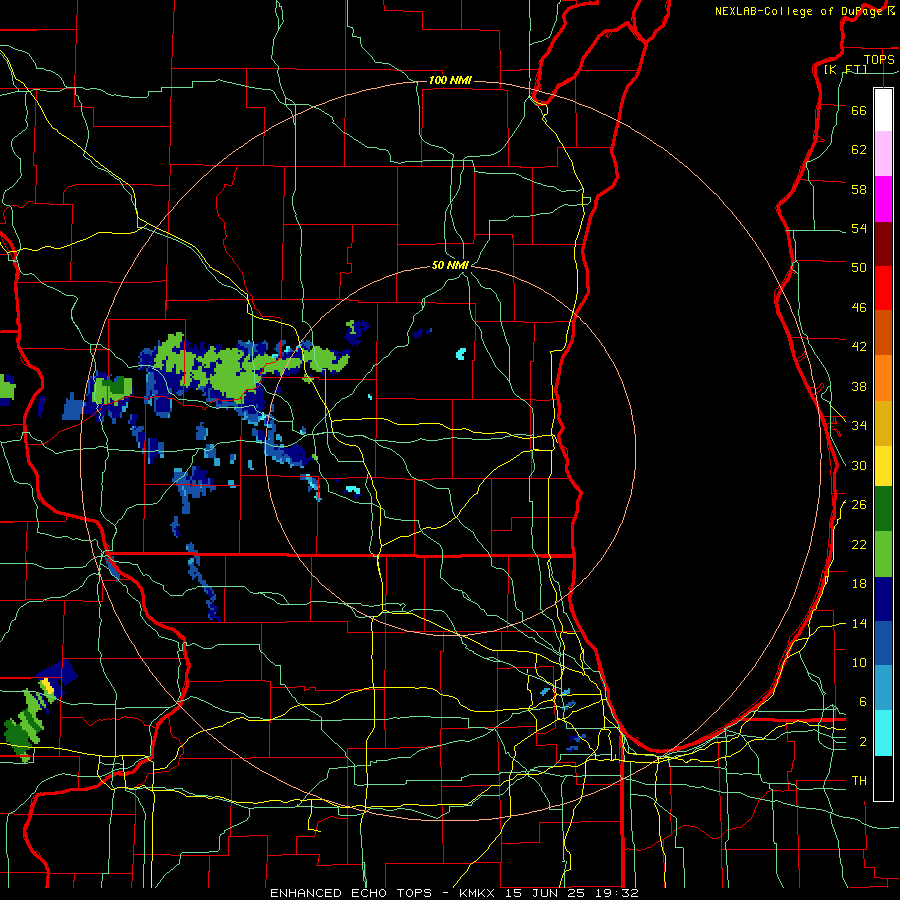Click legend value "62"
Viewport: 900px width, 900px height.
859,149
